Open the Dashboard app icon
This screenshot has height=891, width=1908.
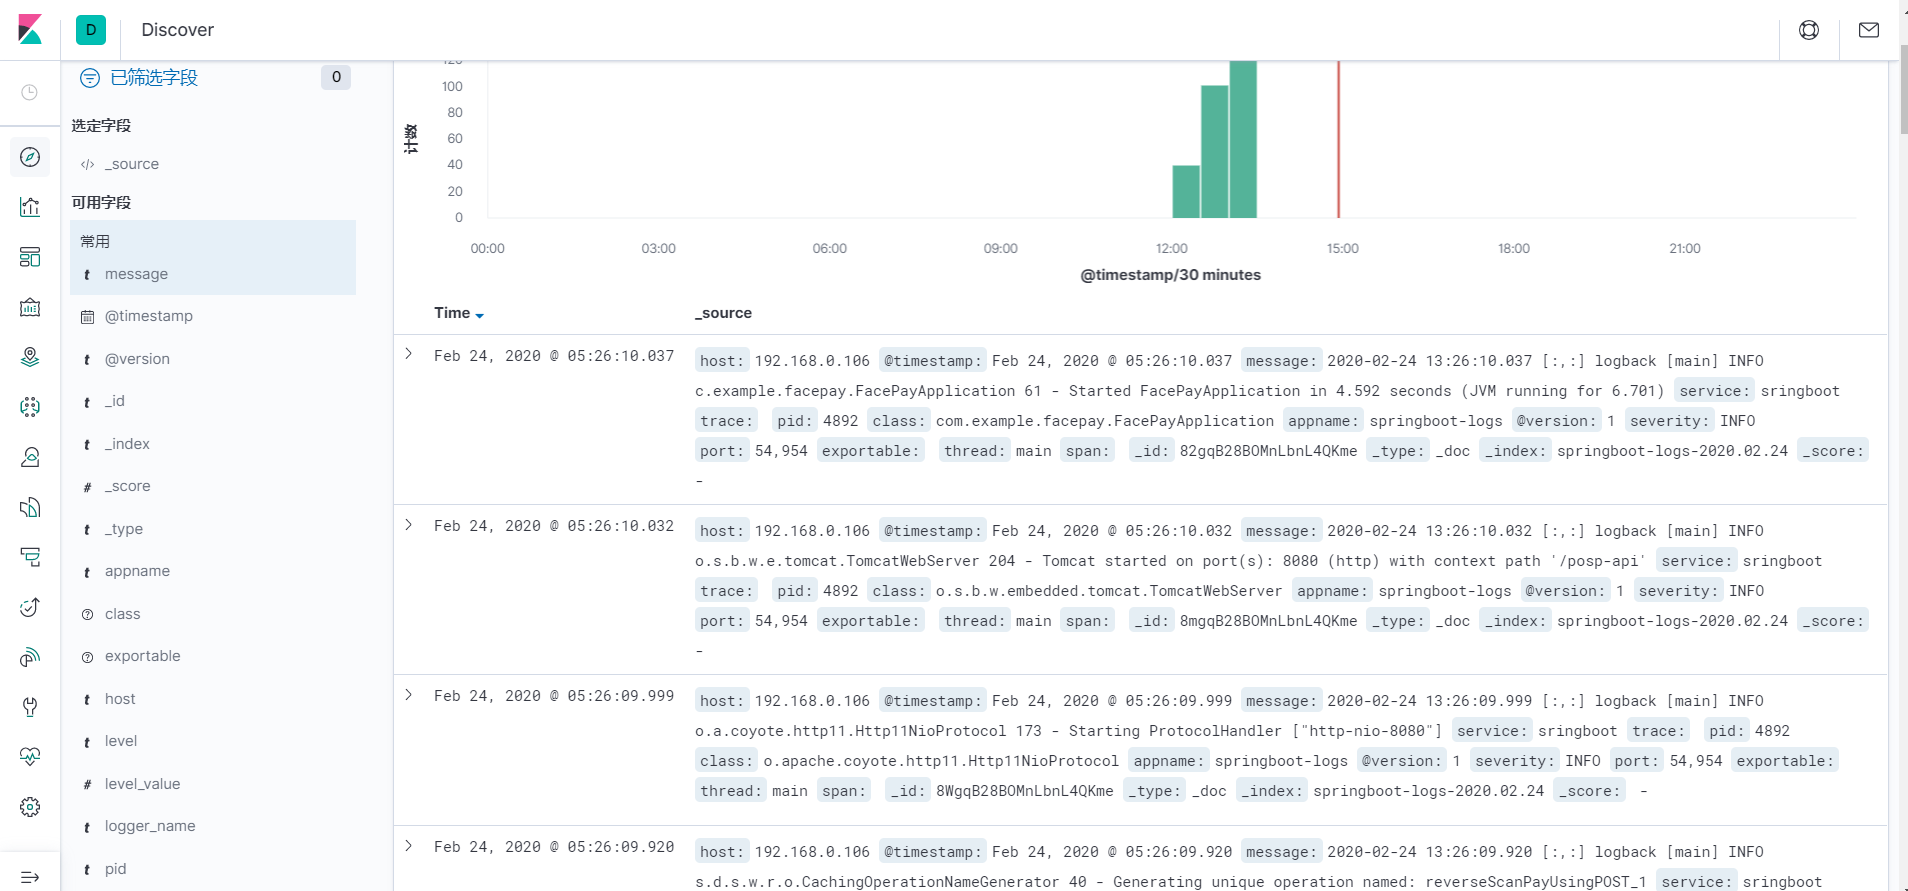point(30,257)
